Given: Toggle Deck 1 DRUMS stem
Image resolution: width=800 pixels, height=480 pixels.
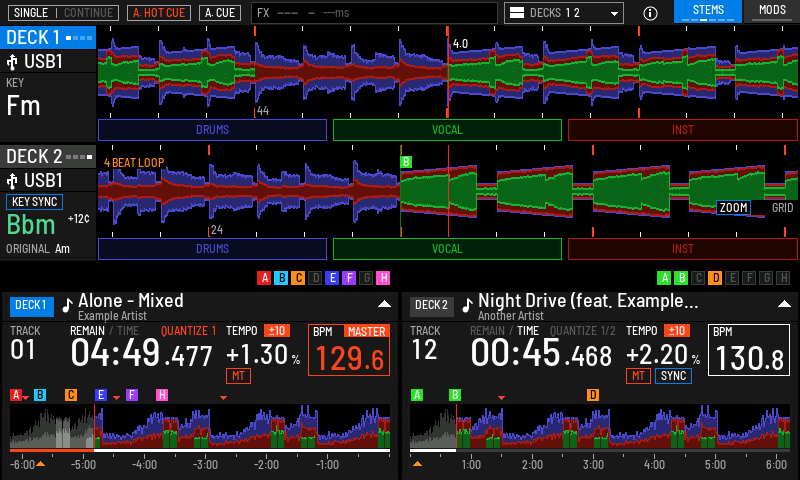Looking at the screenshot, I should tap(212, 130).
